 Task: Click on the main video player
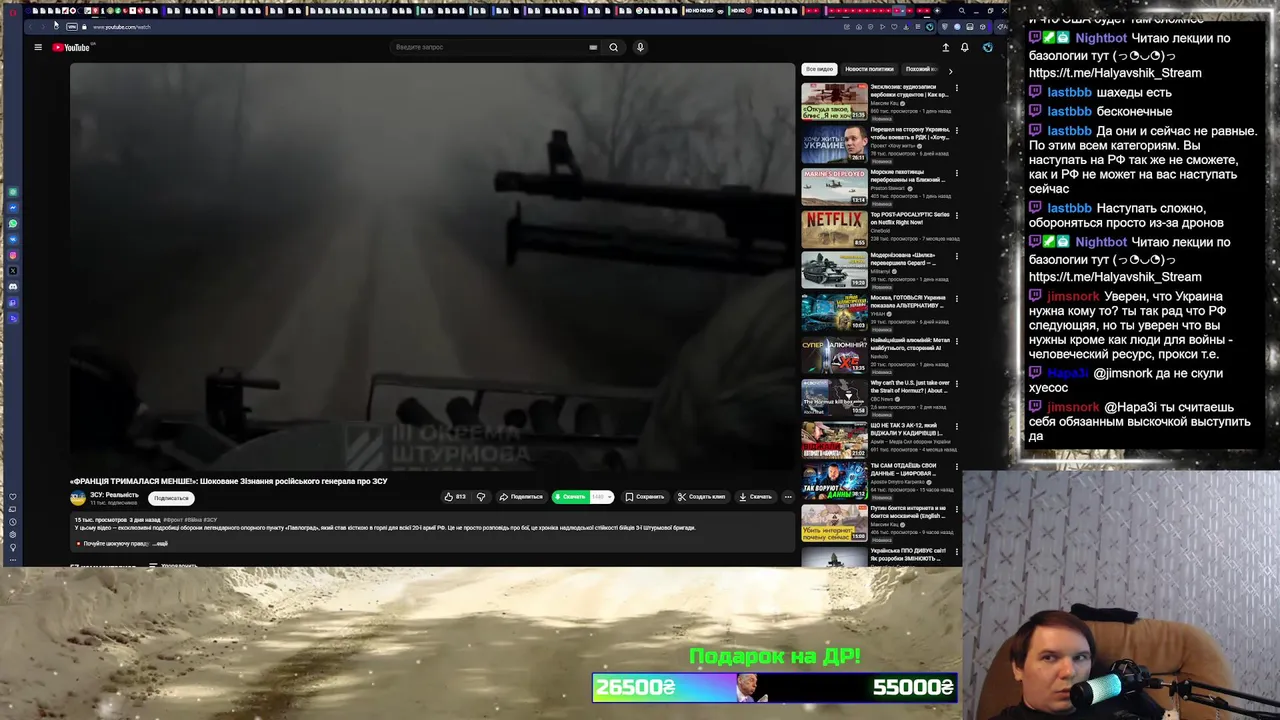click(432, 267)
